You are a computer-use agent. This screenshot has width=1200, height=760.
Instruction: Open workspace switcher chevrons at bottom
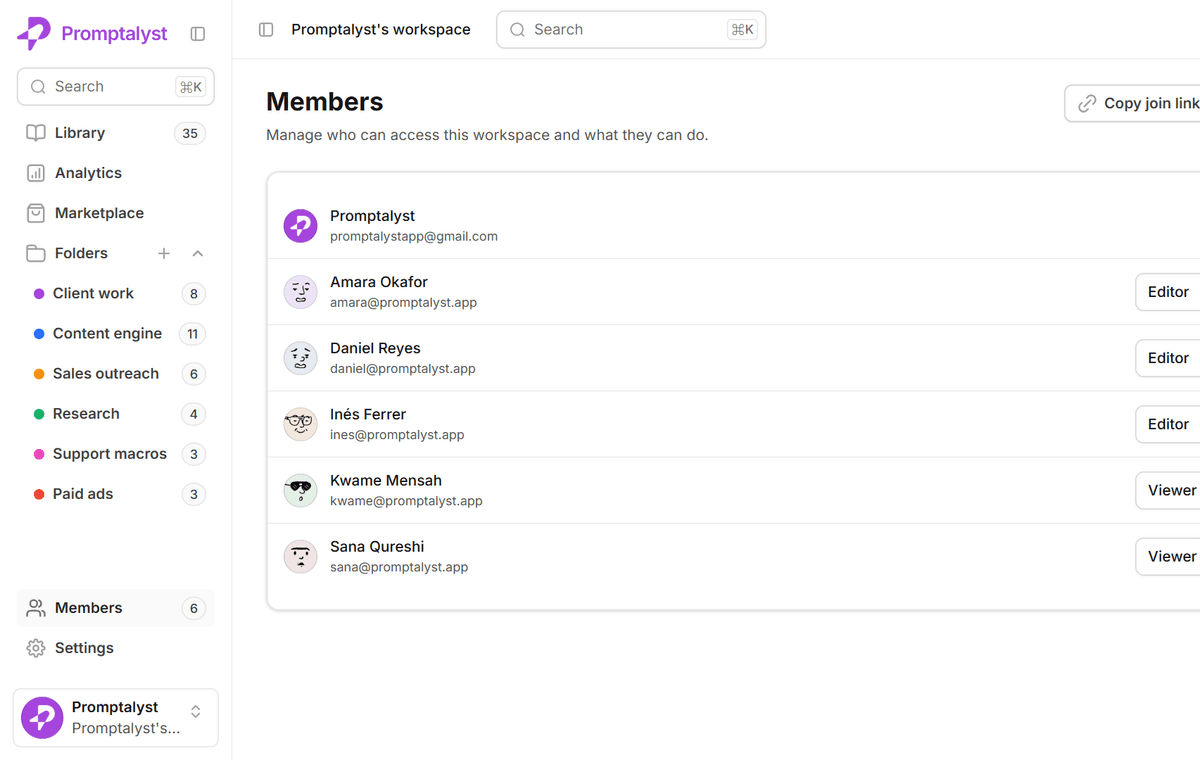(196, 712)
